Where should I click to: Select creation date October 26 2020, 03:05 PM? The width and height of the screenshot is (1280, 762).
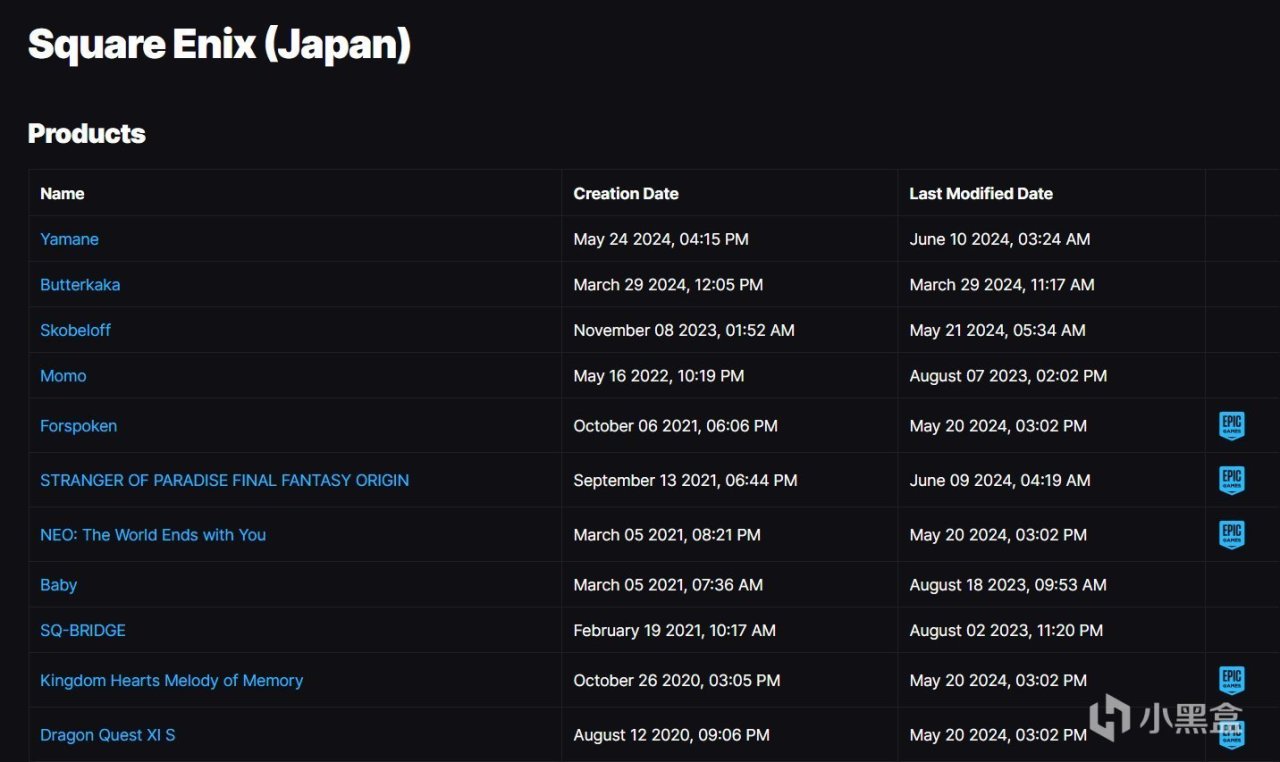coord(677,681)
